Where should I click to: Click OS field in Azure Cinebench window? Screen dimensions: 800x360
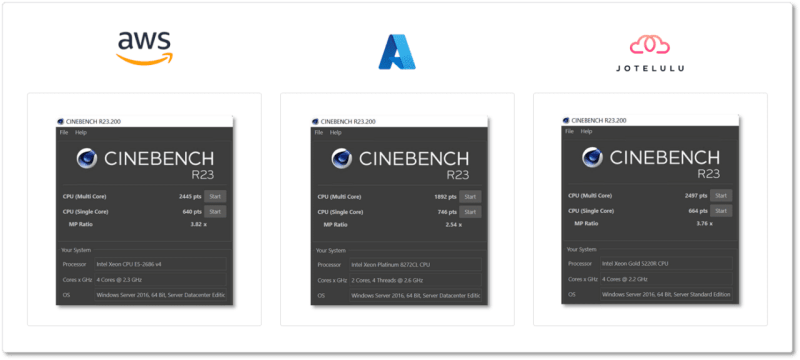pos(415,295)
